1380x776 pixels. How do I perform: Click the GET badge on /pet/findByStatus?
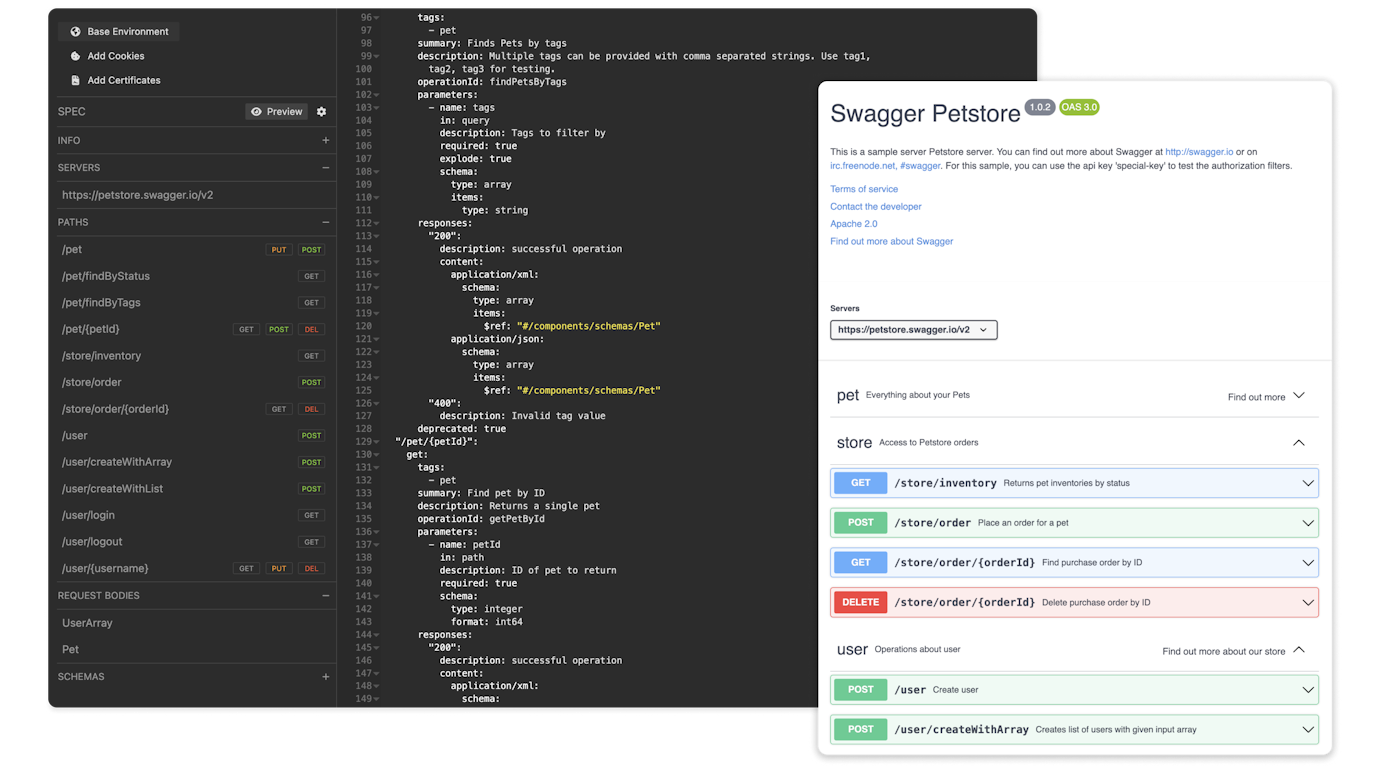311,275
